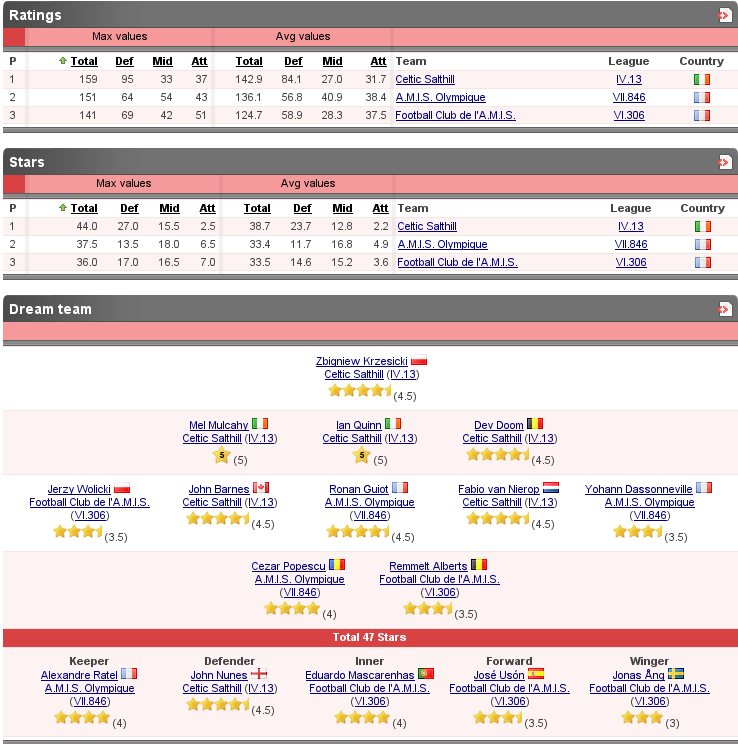738x744 pixels.
Task: Open Cezar Popescu's player page
Action: click(x=289, y=567)
